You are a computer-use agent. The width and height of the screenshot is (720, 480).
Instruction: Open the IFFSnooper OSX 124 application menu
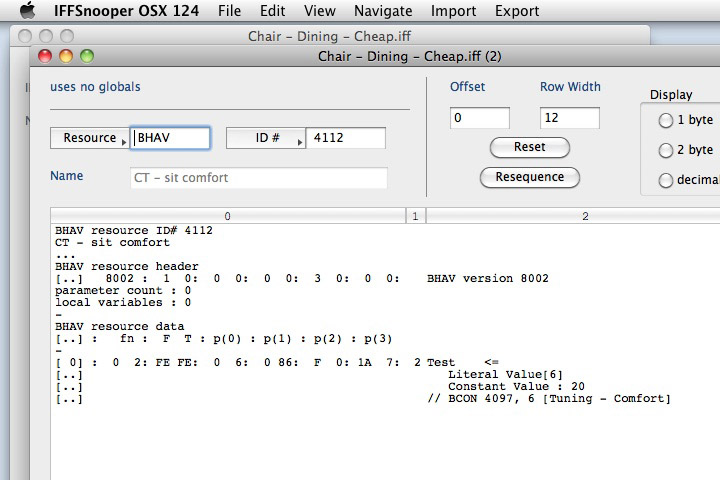126,11
